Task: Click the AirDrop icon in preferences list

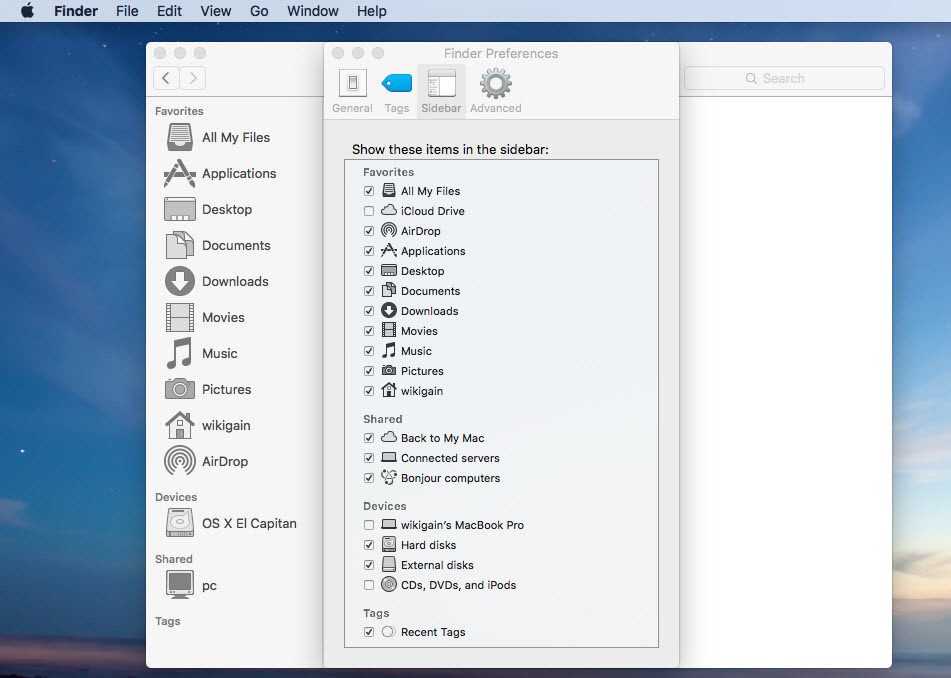Action: [x=389, y=230]
